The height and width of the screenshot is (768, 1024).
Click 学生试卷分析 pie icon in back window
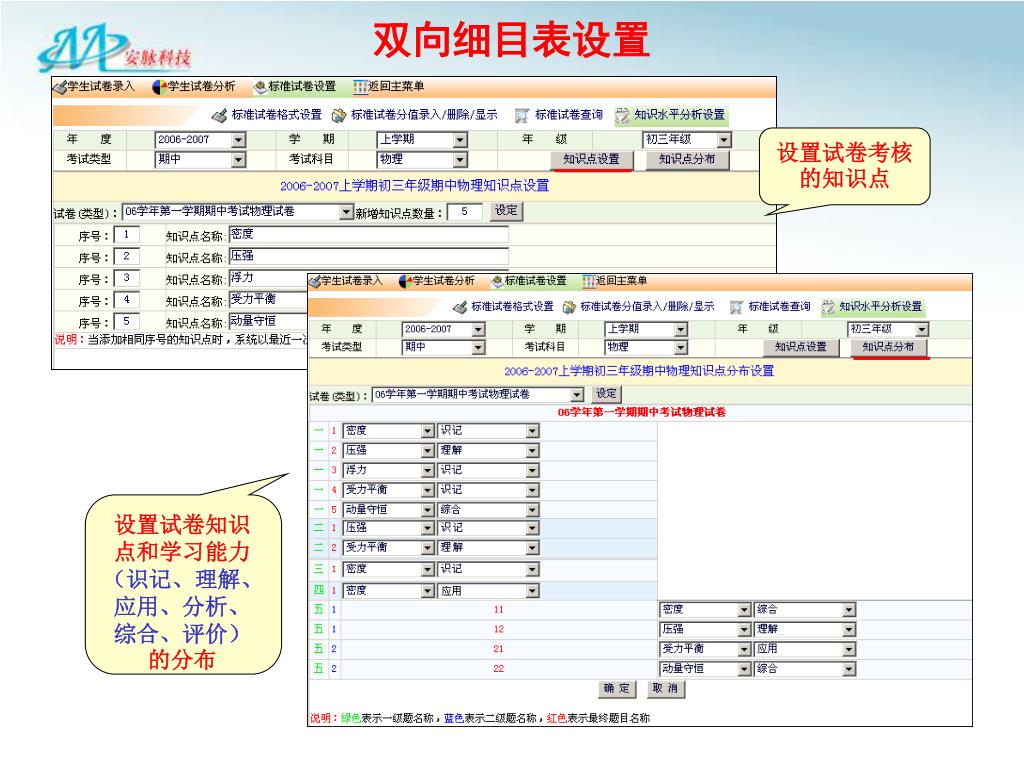point(159,87)
